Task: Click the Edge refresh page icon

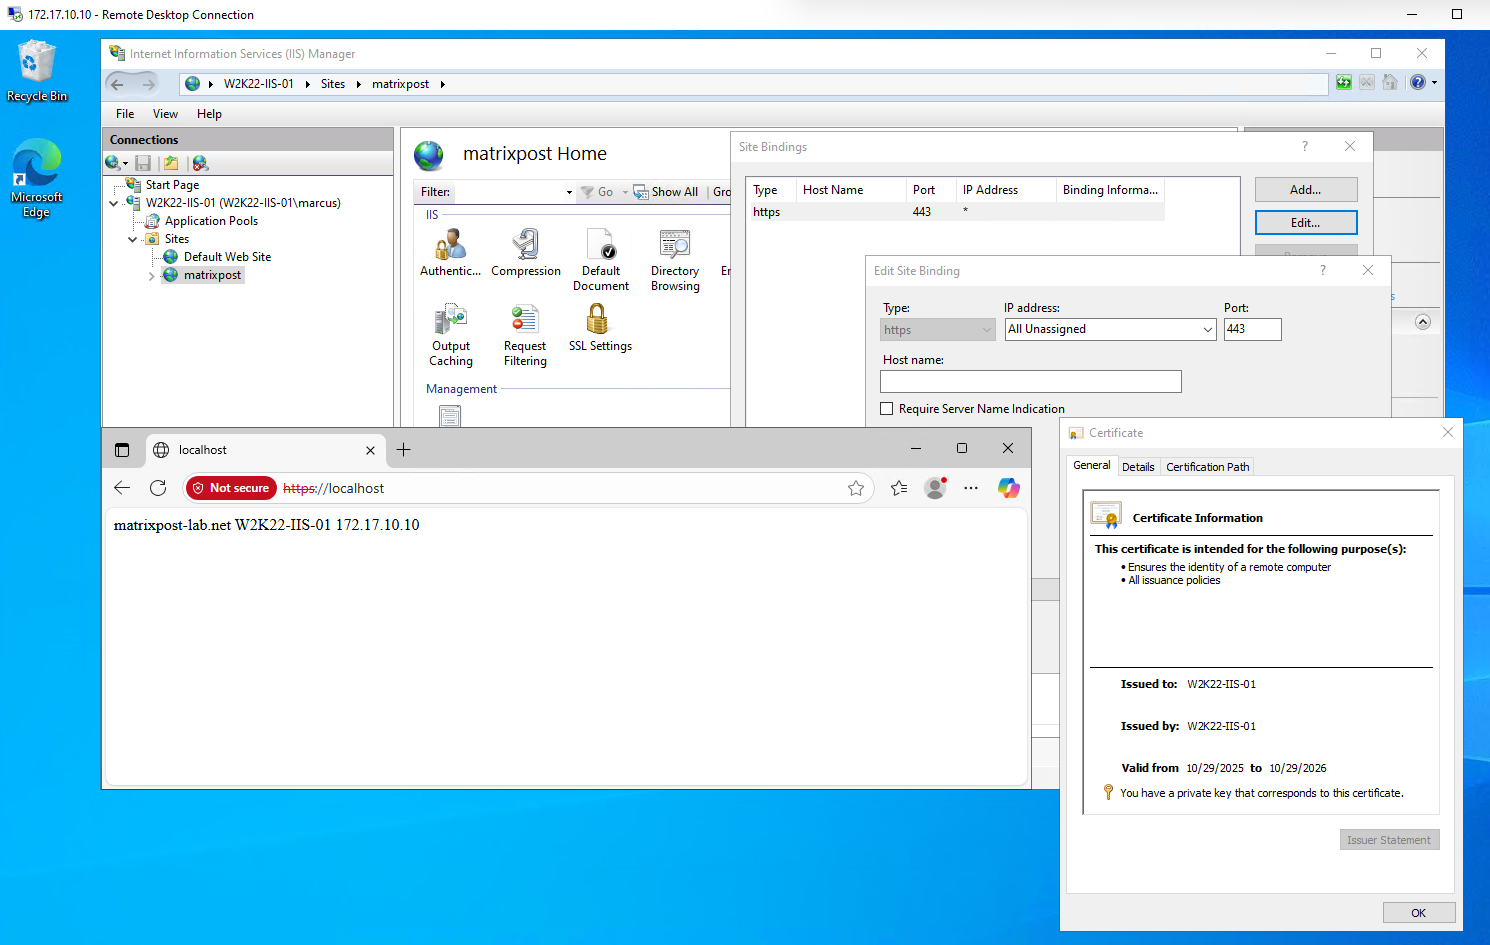Action: click(158, 488)
